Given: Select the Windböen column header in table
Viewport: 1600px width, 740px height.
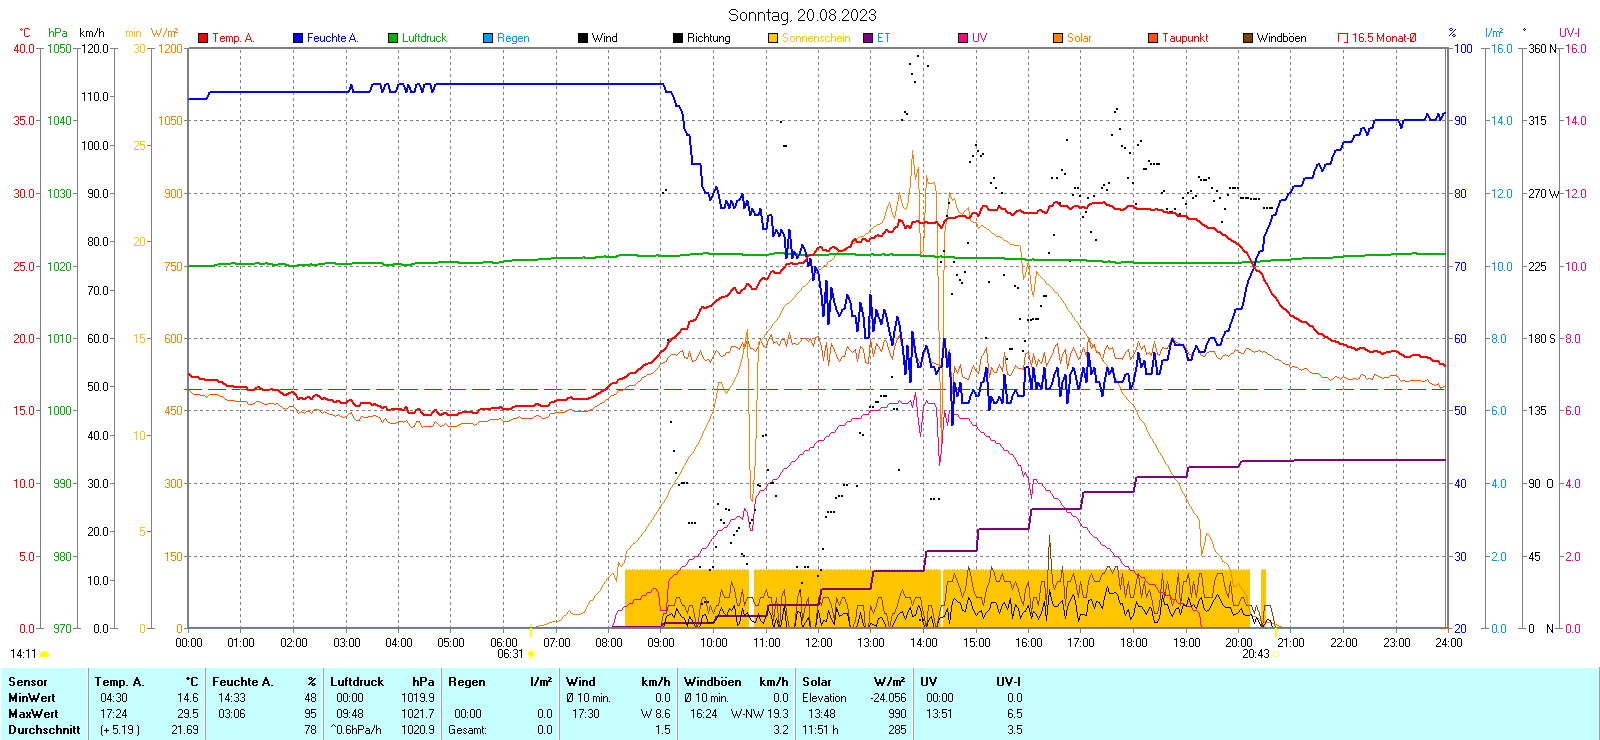Looking at the screenshot, I should tap(714, 682).
